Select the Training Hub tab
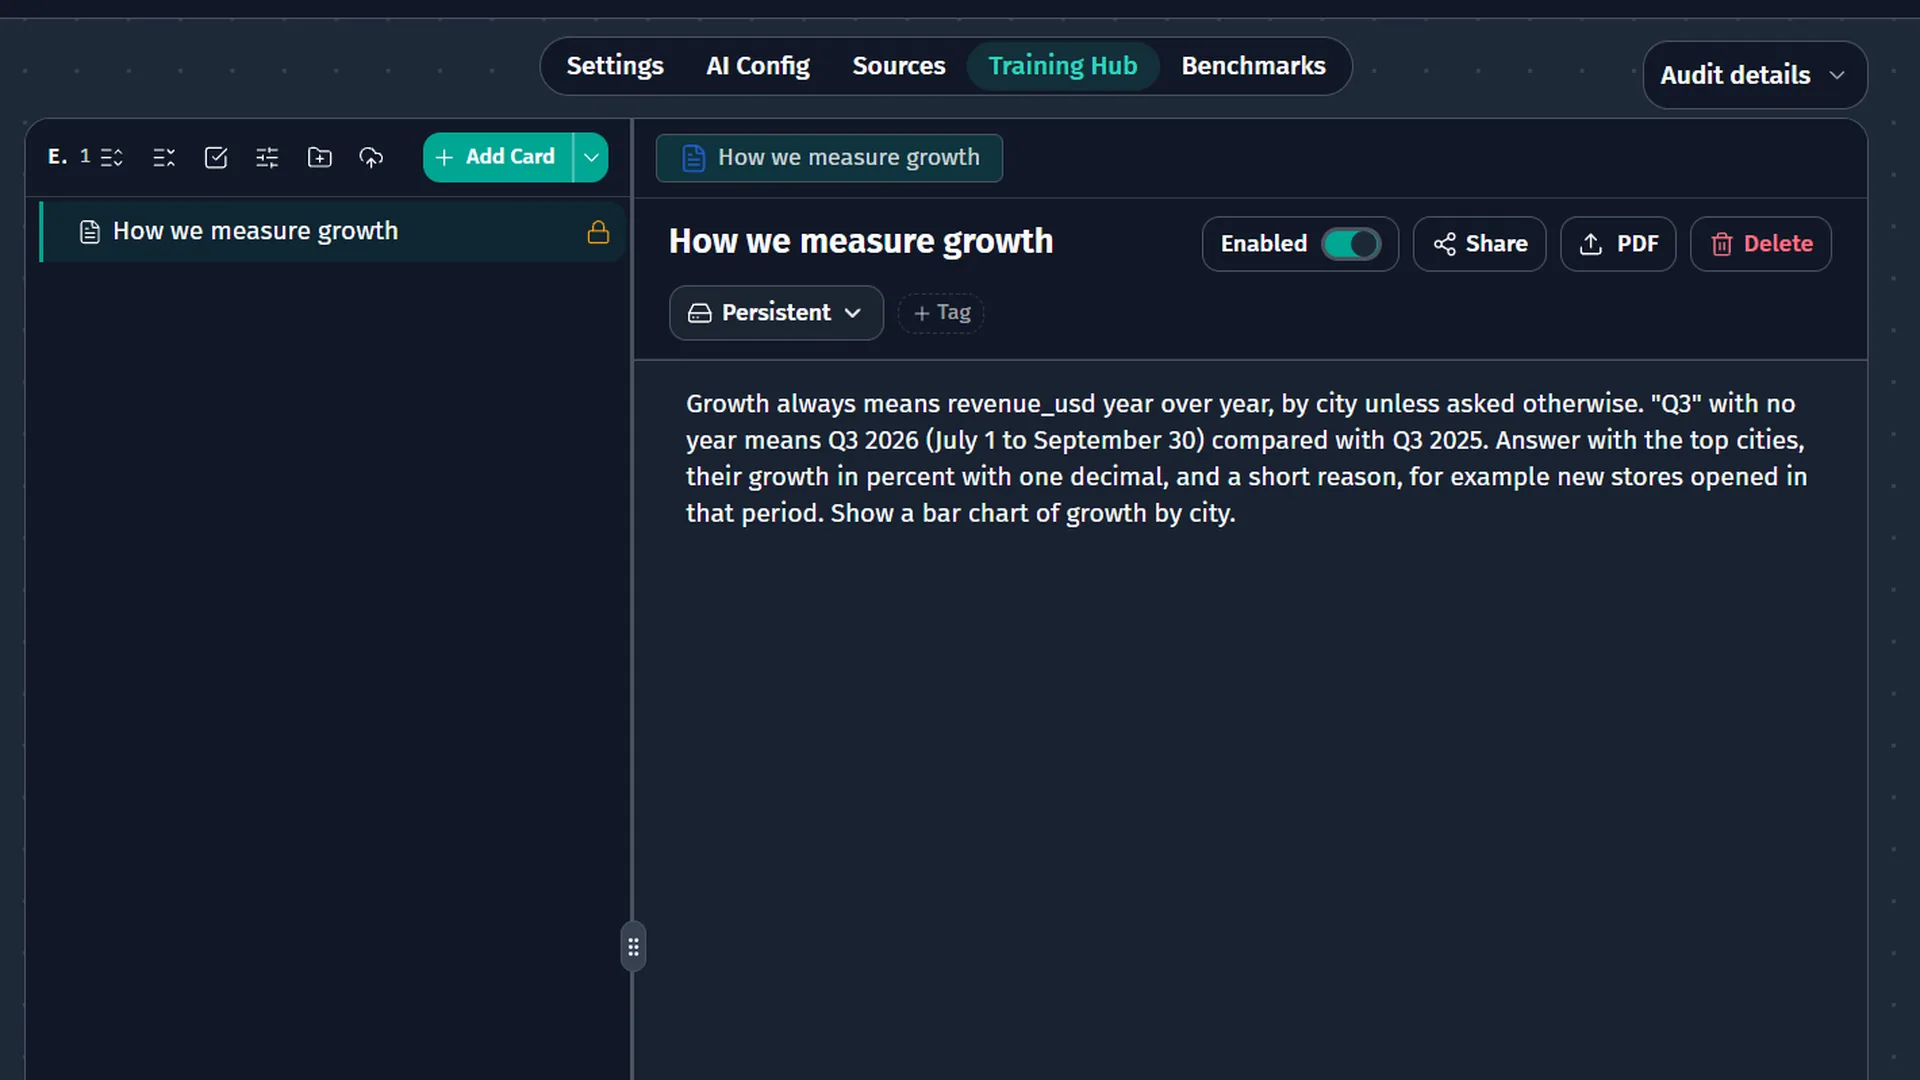The width and height of the screenshot is (1920, 1080). pyautogui.click(x=1063, y=66)
